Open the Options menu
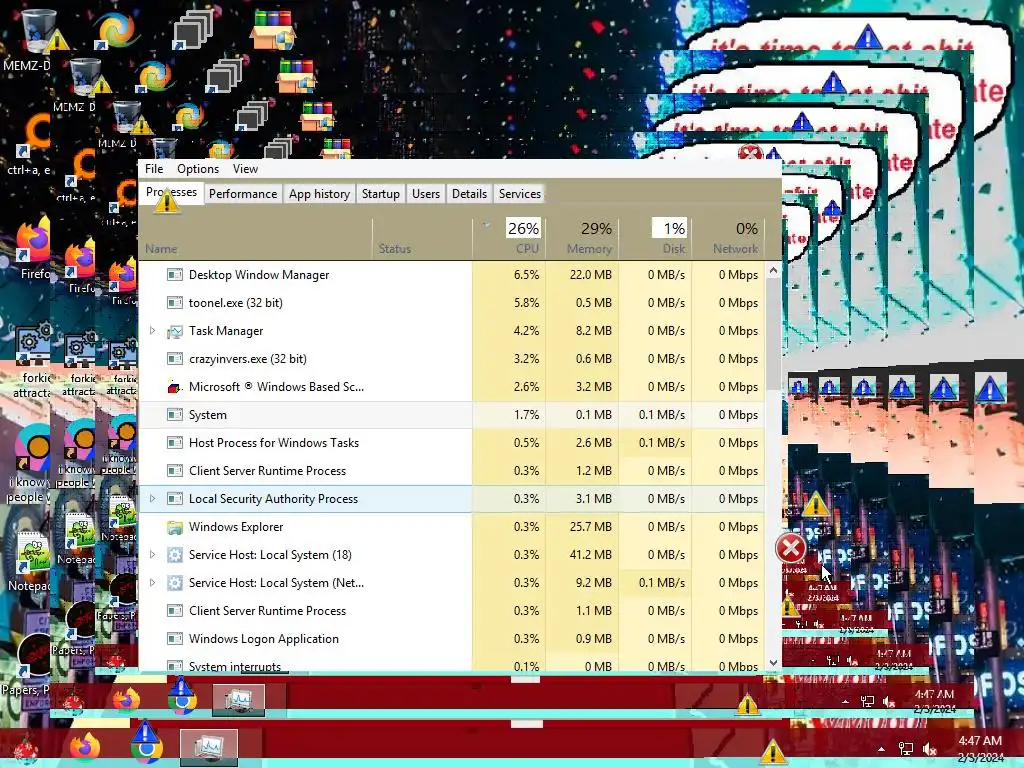1024x768 pixels. click(x=198, y=168)
